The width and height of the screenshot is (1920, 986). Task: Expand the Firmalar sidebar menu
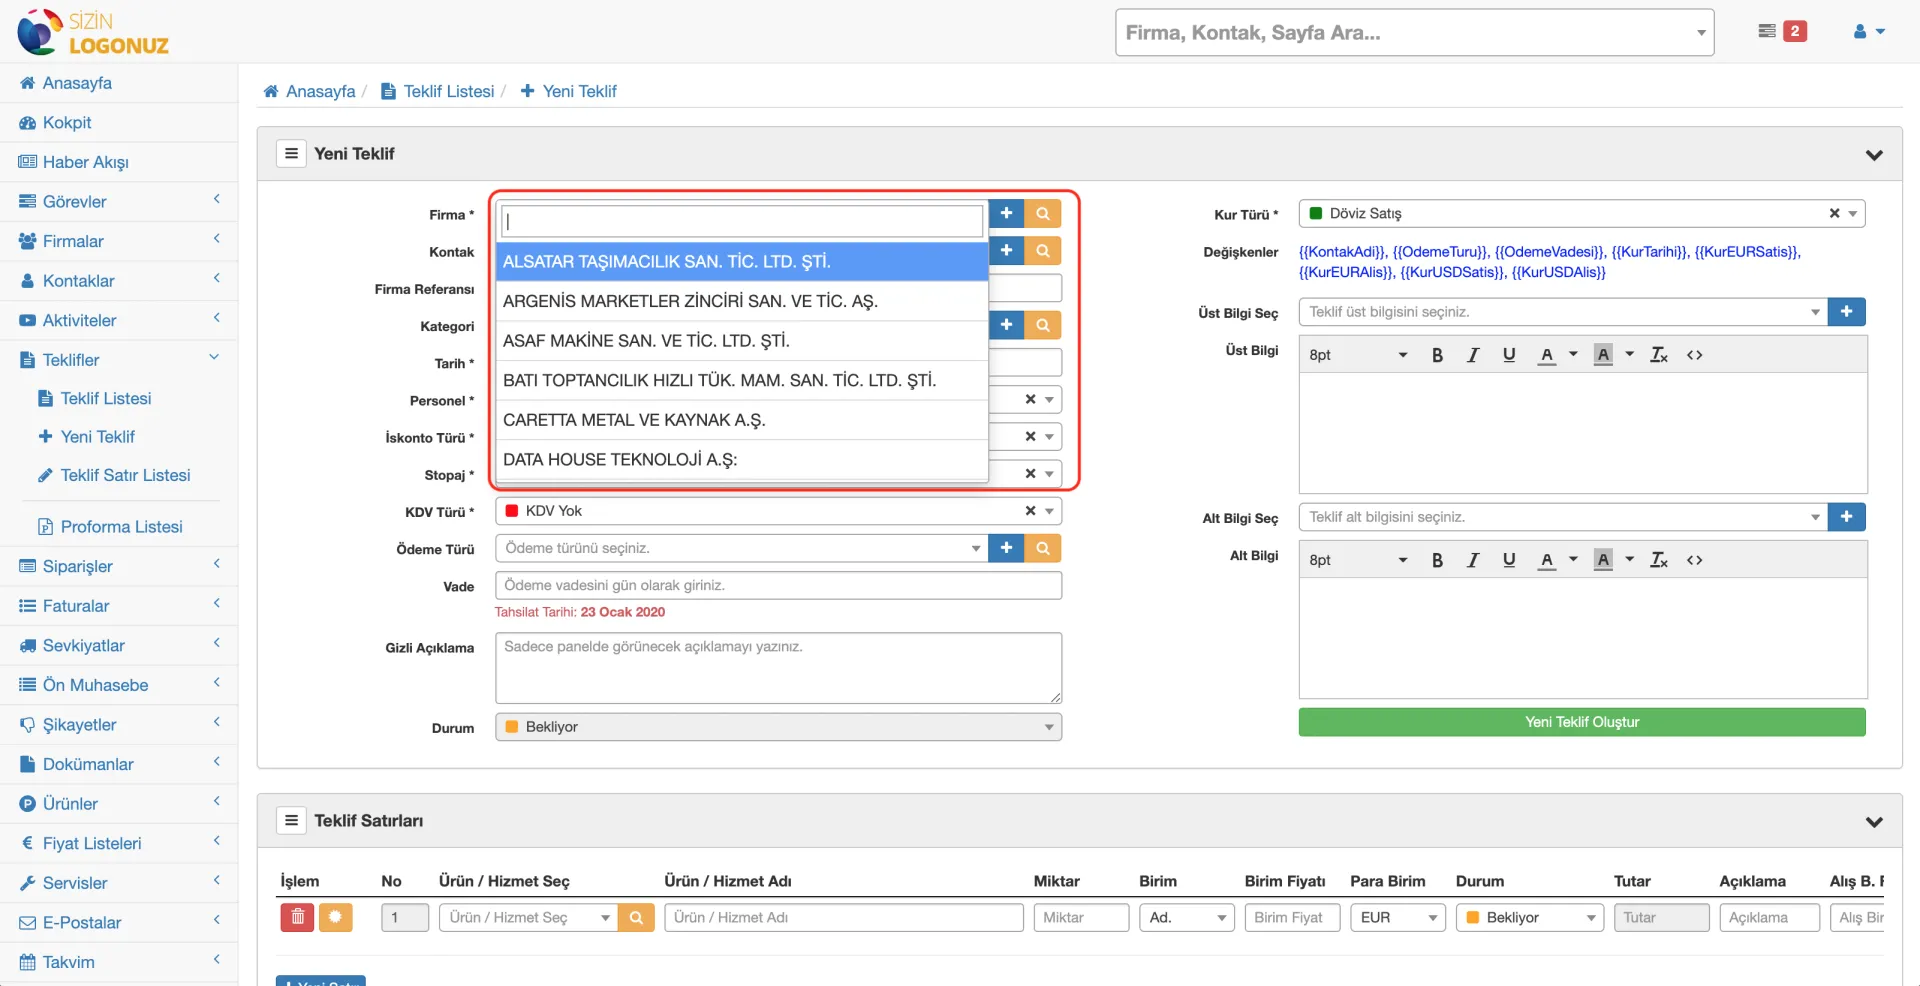point(119,241)
